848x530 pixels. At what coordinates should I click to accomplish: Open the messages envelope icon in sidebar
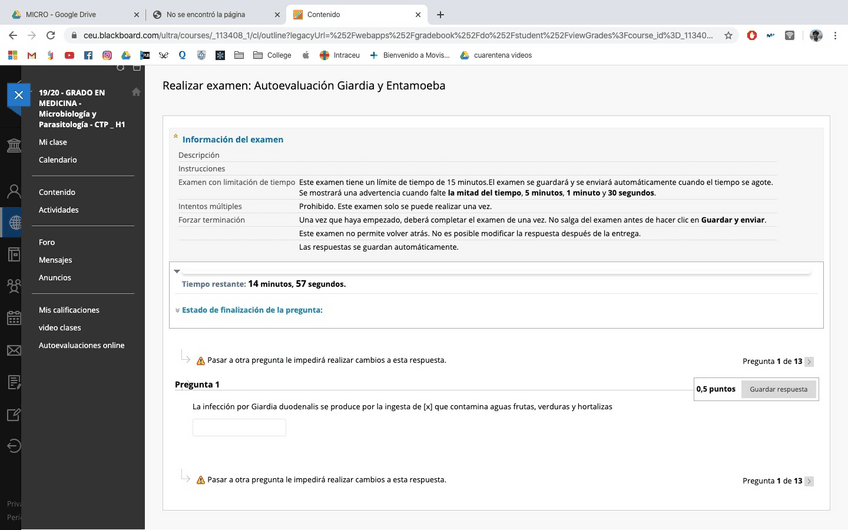(x=13, y=350)
